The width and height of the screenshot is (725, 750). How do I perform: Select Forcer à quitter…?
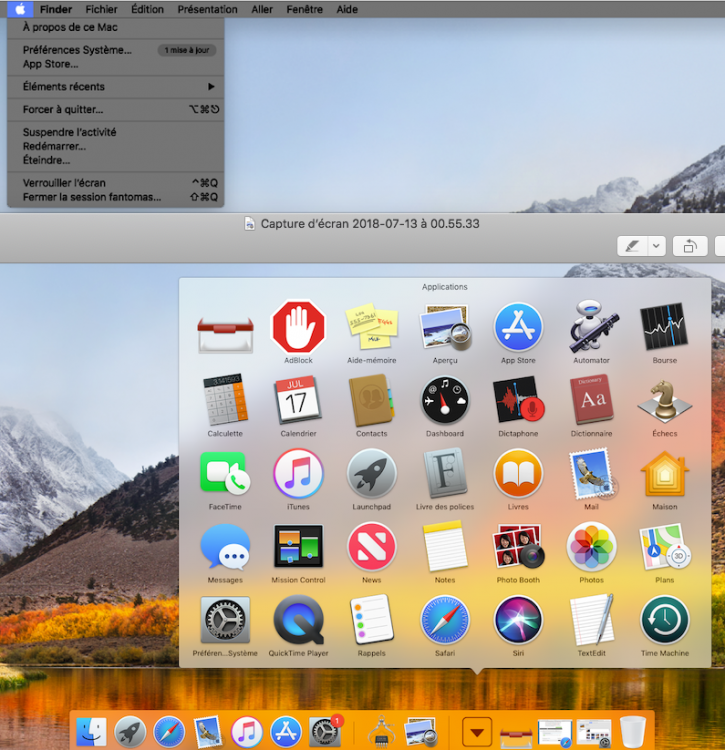click(116, 110)
